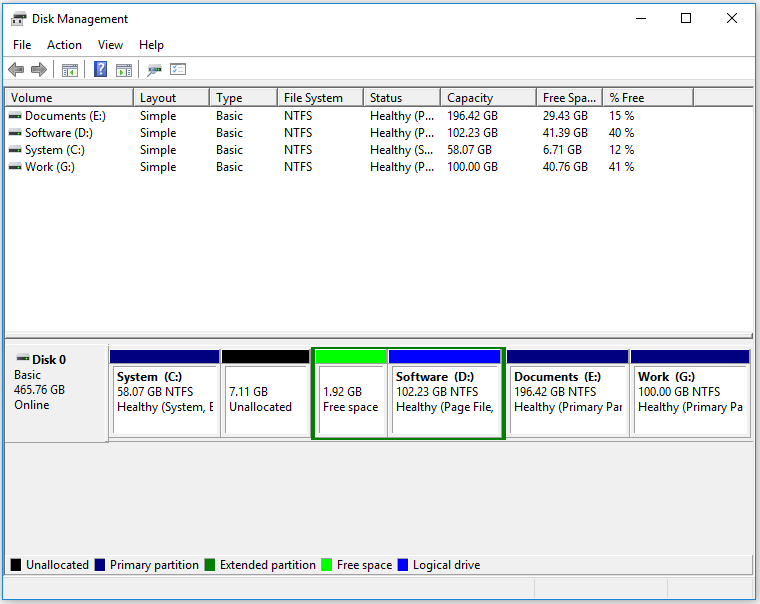Click the Rescan Disks toolbar icon
Screen dimensions: 760x604
(154, 70)
